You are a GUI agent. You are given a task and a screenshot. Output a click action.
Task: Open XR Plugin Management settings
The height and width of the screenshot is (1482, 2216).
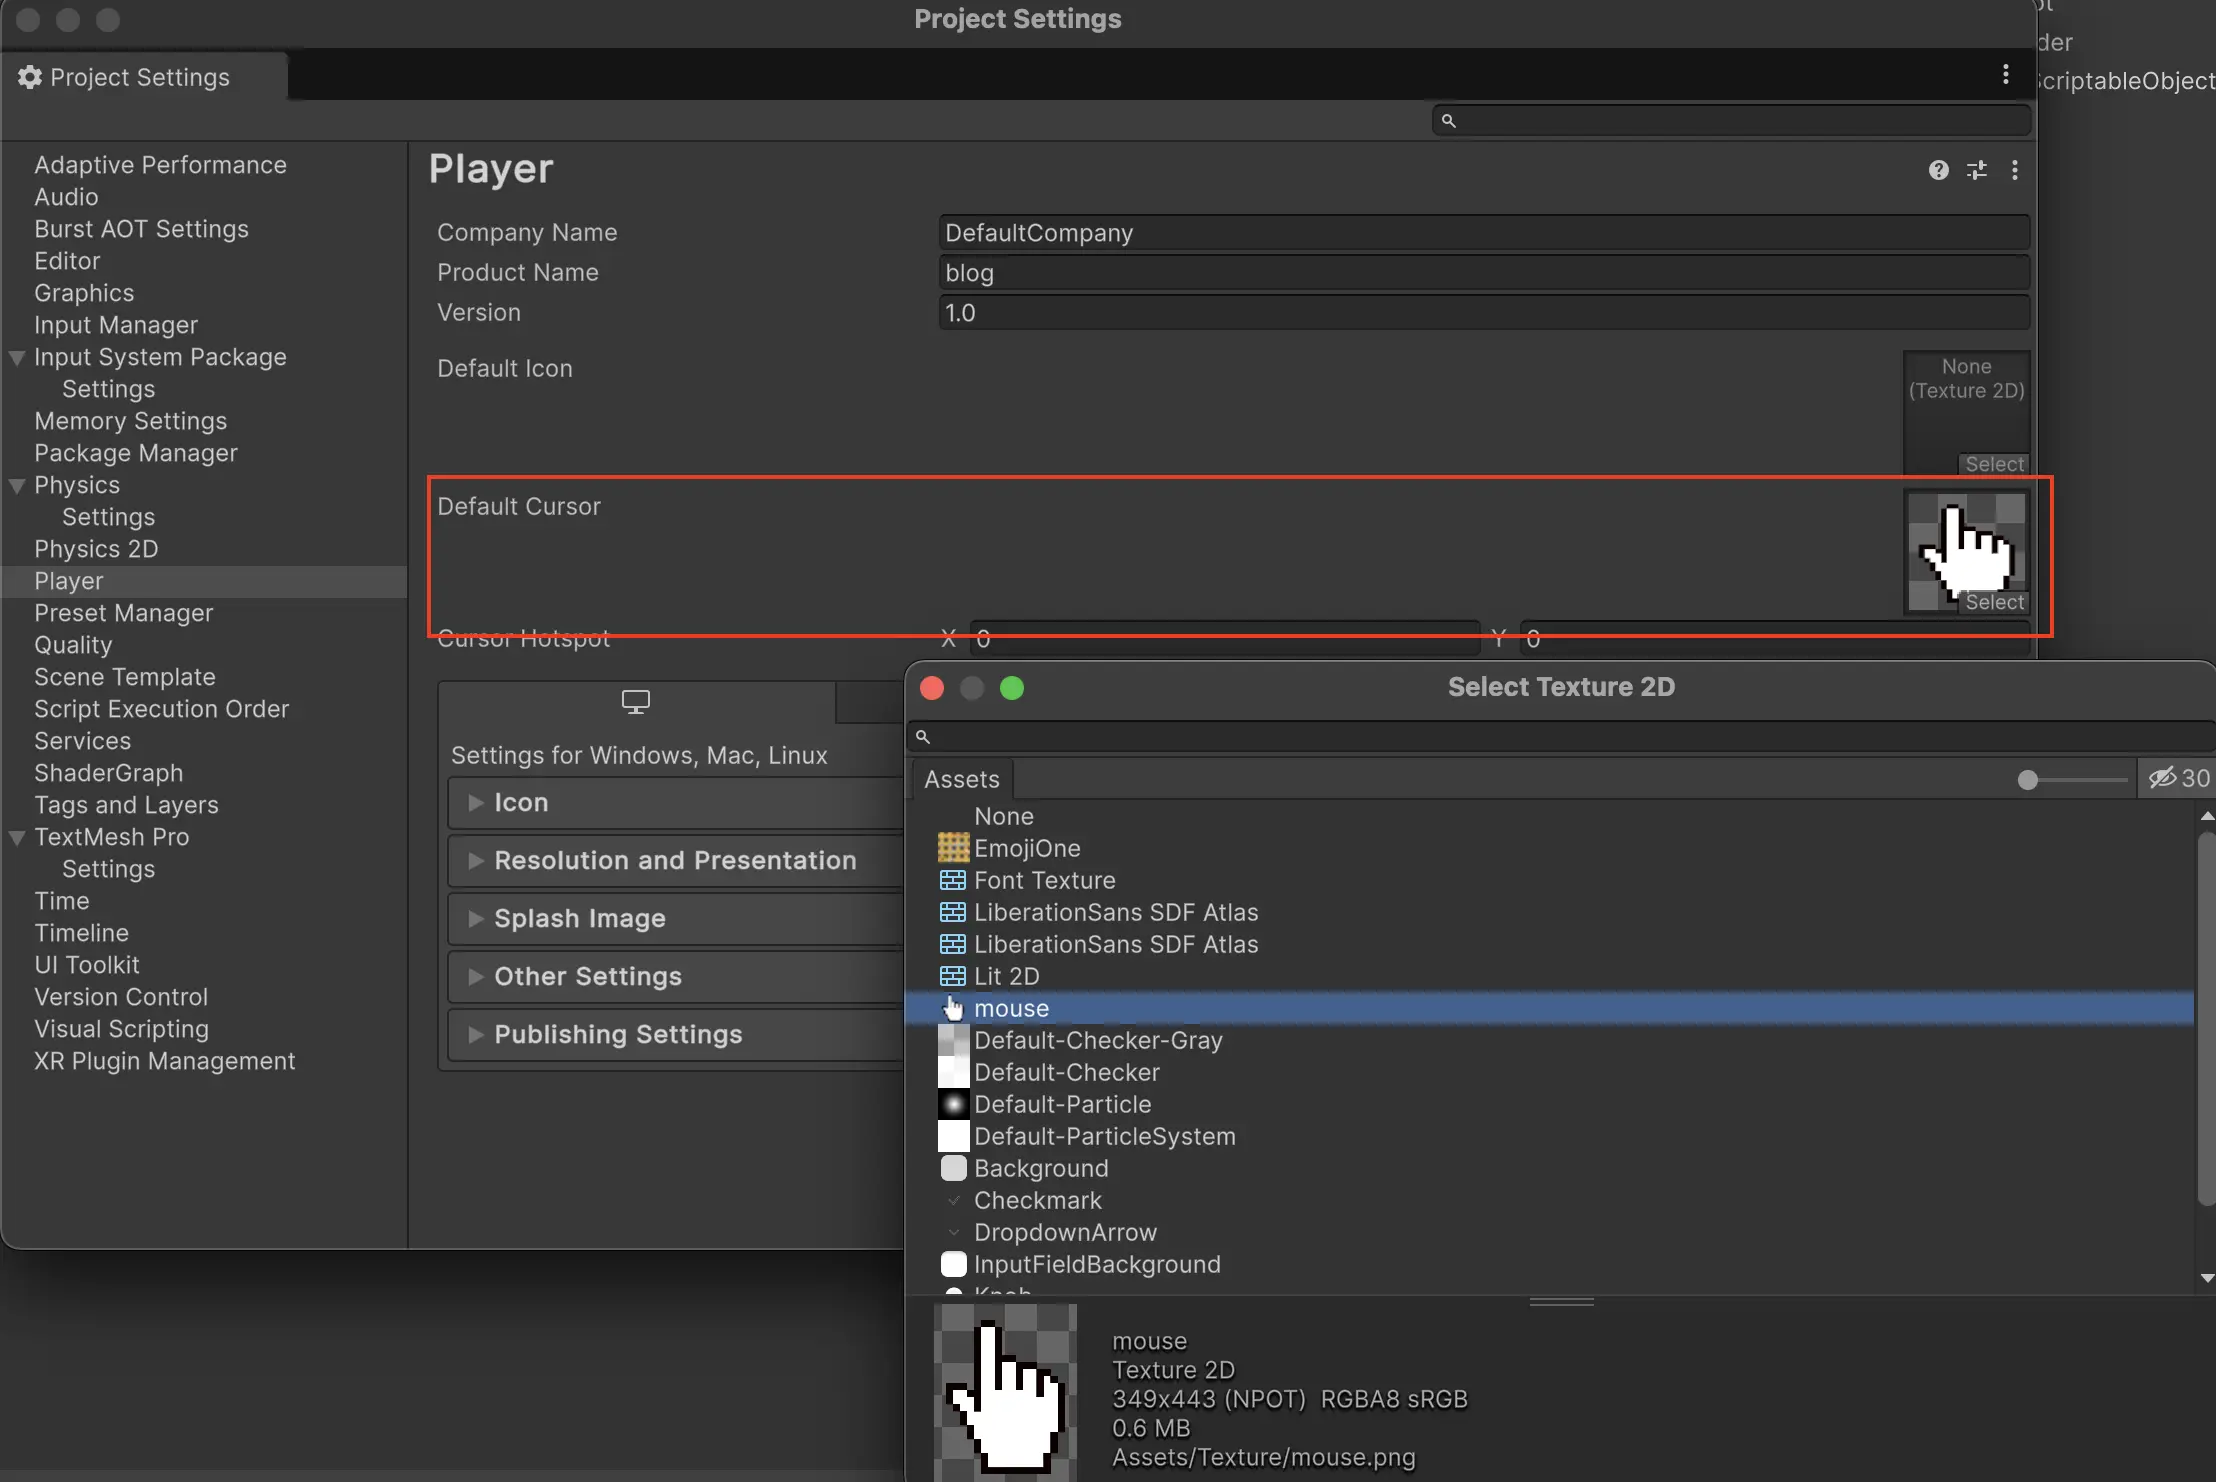pyautogui.click(x=165, y=1061)
